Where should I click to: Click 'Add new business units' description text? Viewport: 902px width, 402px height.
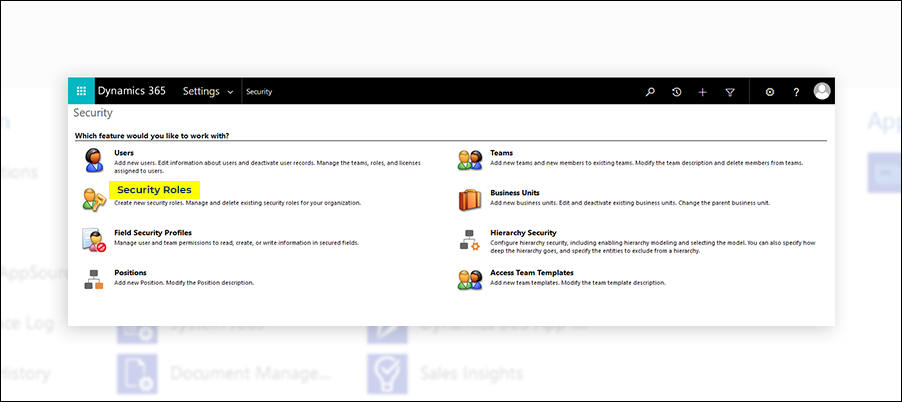click(630, 203)
